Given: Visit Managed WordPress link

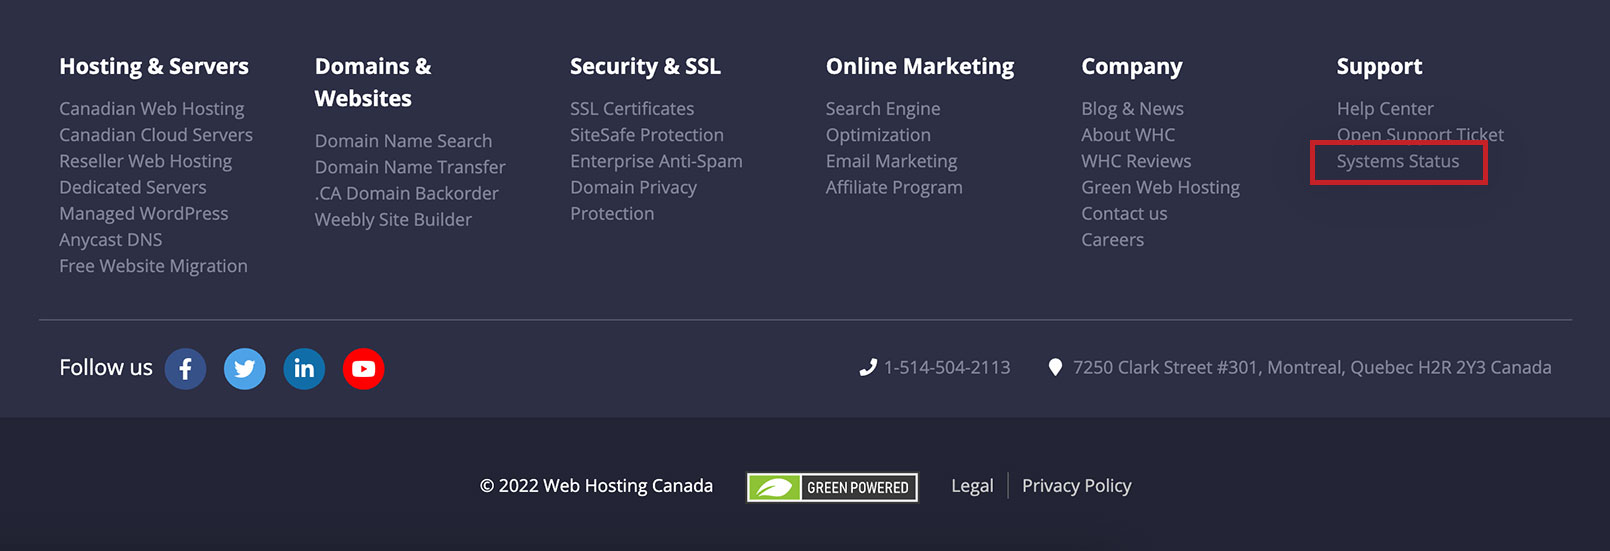Looking at the screenshot, I should click(144, 214).
